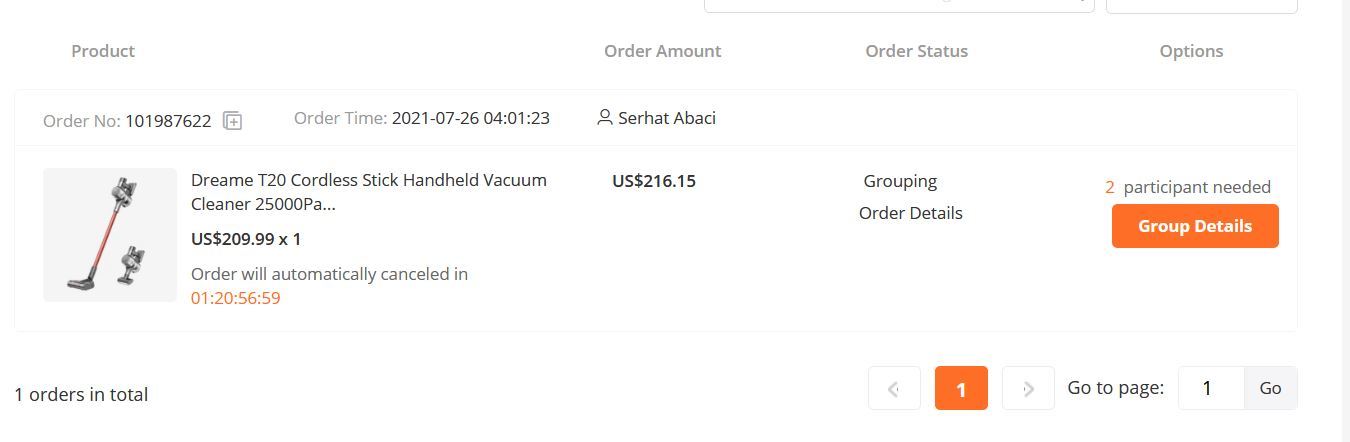The width and height of the screenshot is (1350, 442).
Task: Select the Order Amount column header
Action: click(x=662, y=51)
